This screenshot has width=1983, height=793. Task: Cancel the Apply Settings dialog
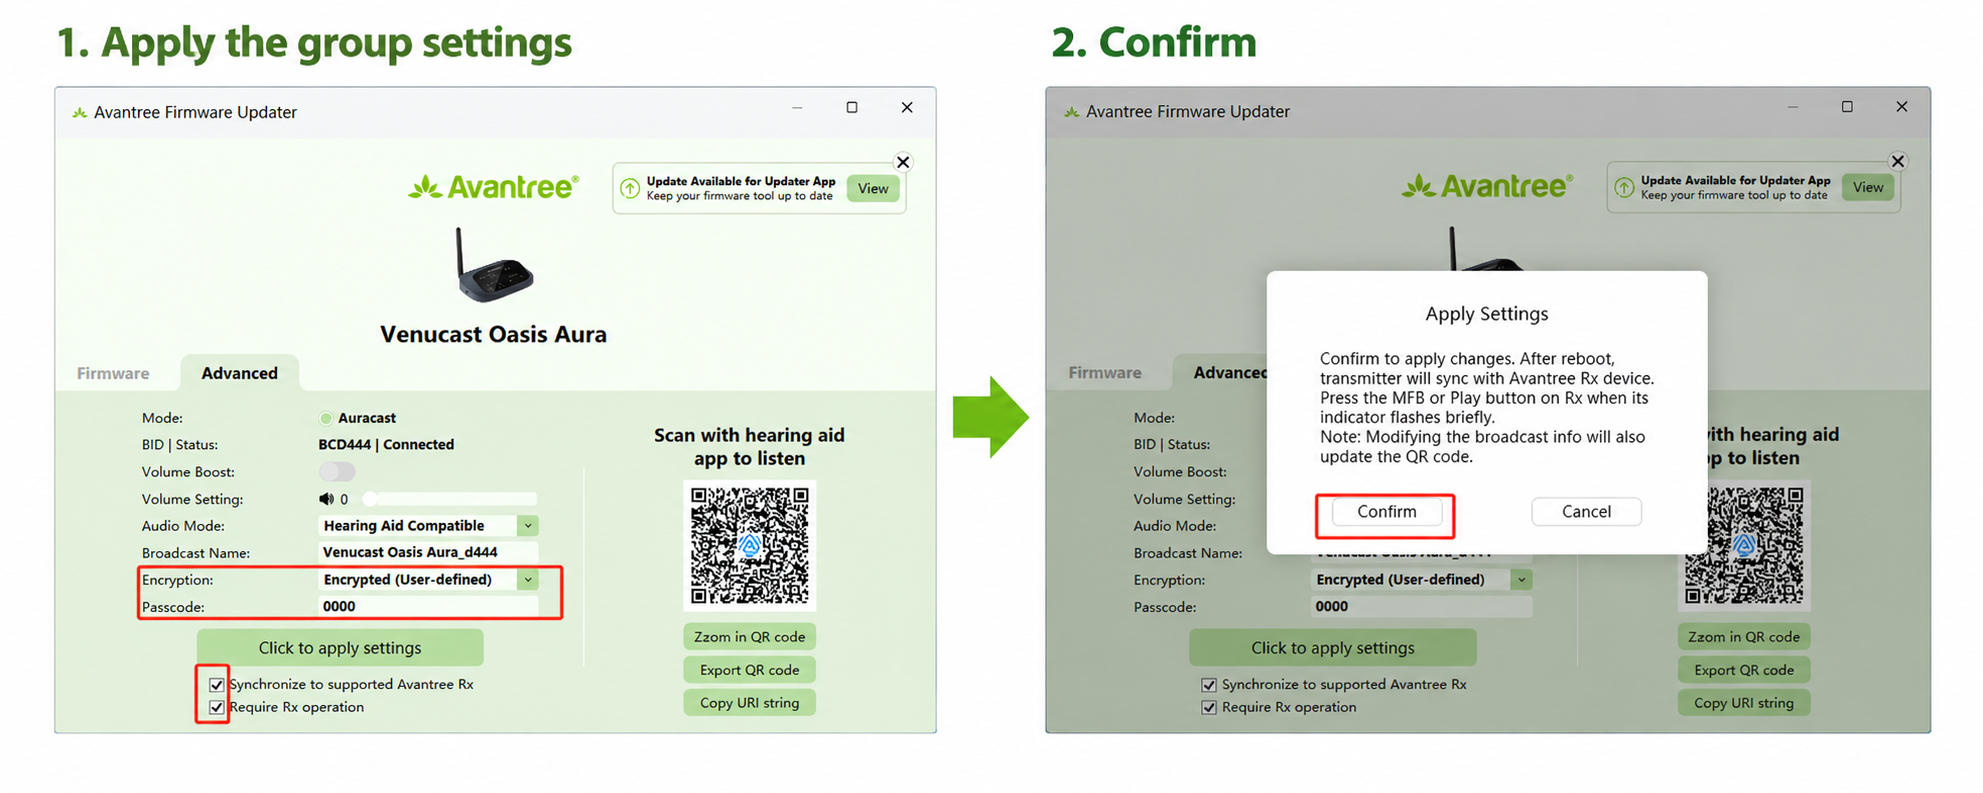(x=1586, y=512)
